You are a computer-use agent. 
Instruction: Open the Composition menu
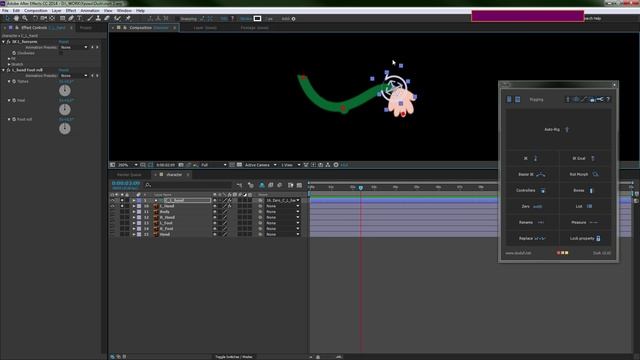coord(36,11)
